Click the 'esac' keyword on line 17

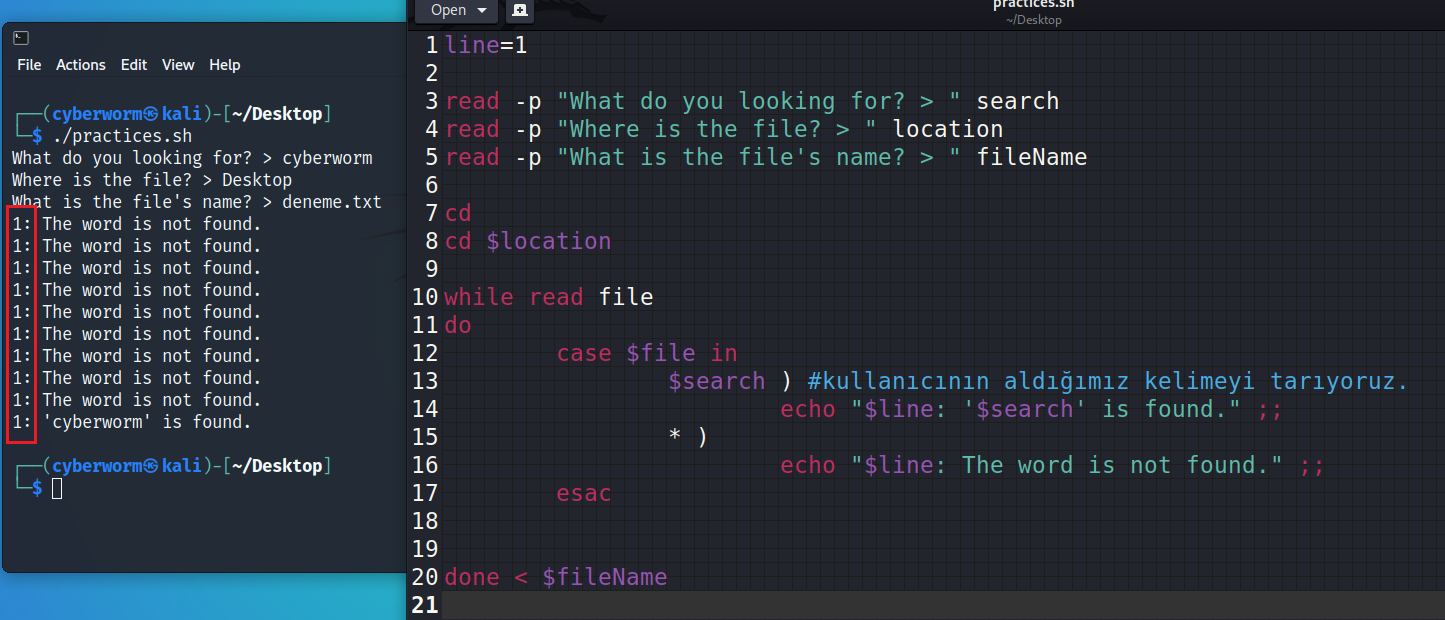(x=583, y=493)
